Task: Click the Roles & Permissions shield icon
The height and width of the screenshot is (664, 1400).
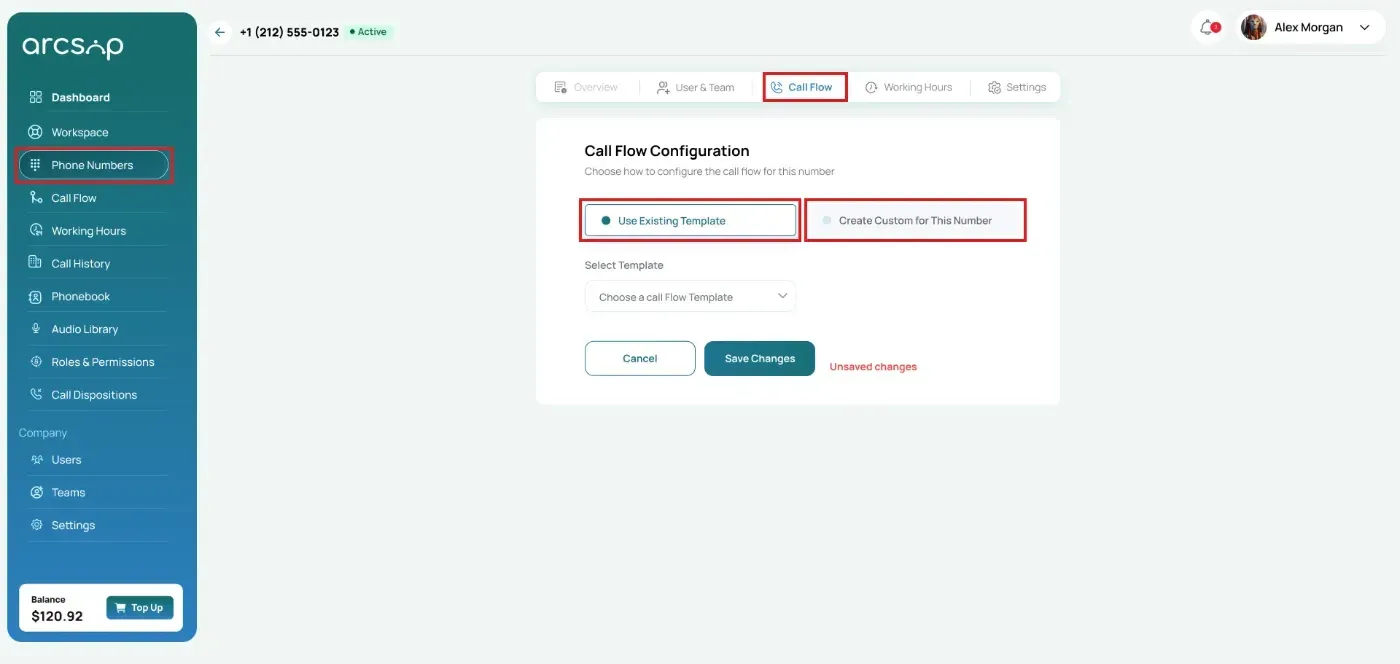Action: (36, 362)
